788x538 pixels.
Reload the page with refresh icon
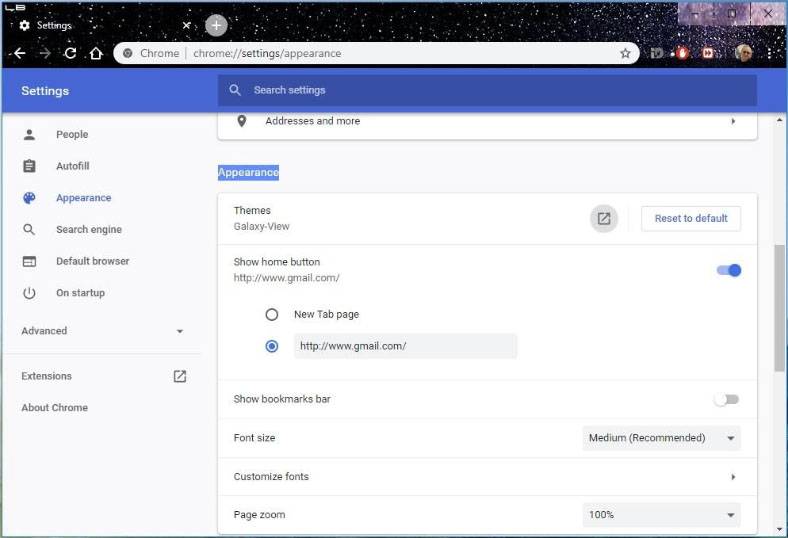tap(70, 53)
